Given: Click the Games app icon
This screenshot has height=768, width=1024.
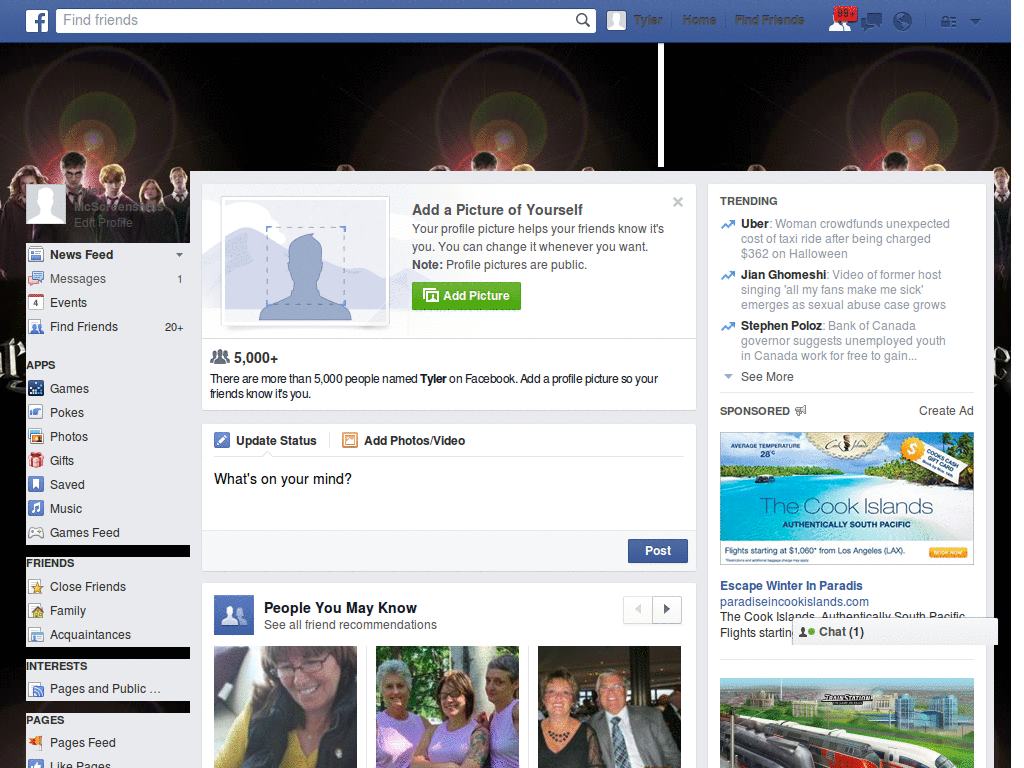Looking at the screenshot, I should coord(37,389).
